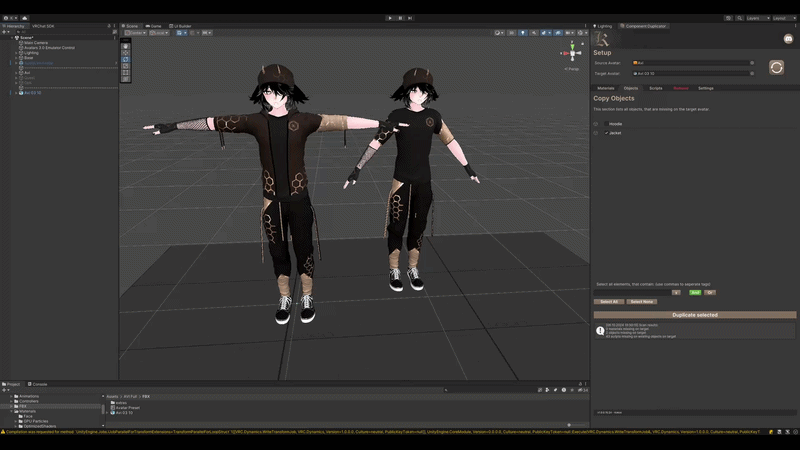This screenshot has width=800, height=450.
Task: Click the Duplicate selected button
Action: click(694, 315)
